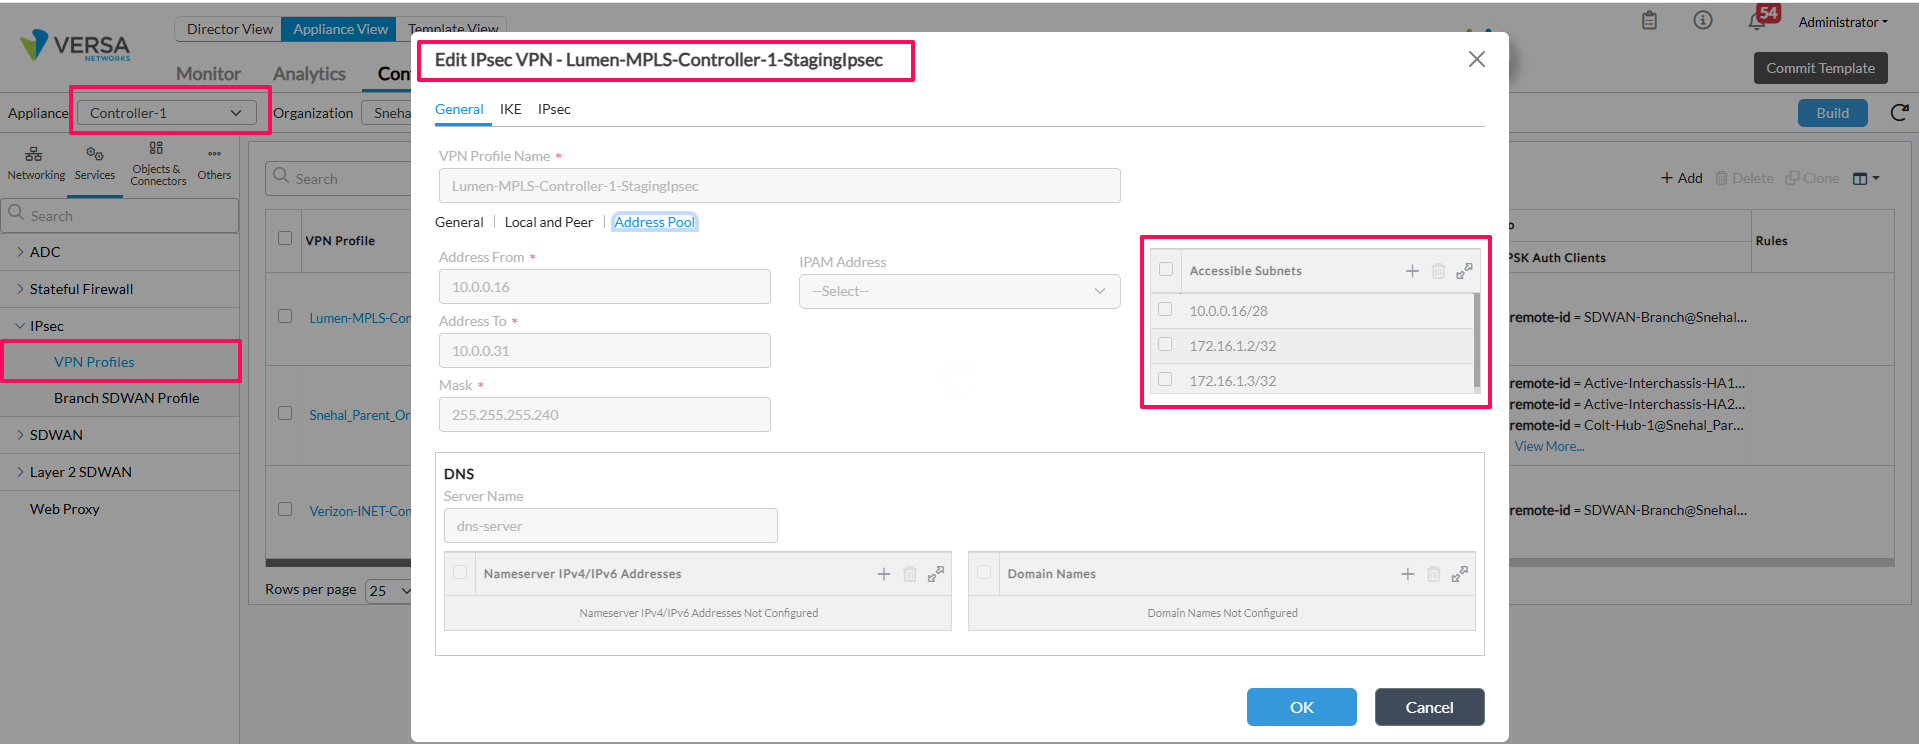The height and width of the screenshot is (744, 1919).
Task: Expand the Accessible Subnets table
Action: (x=1464, y=271)
